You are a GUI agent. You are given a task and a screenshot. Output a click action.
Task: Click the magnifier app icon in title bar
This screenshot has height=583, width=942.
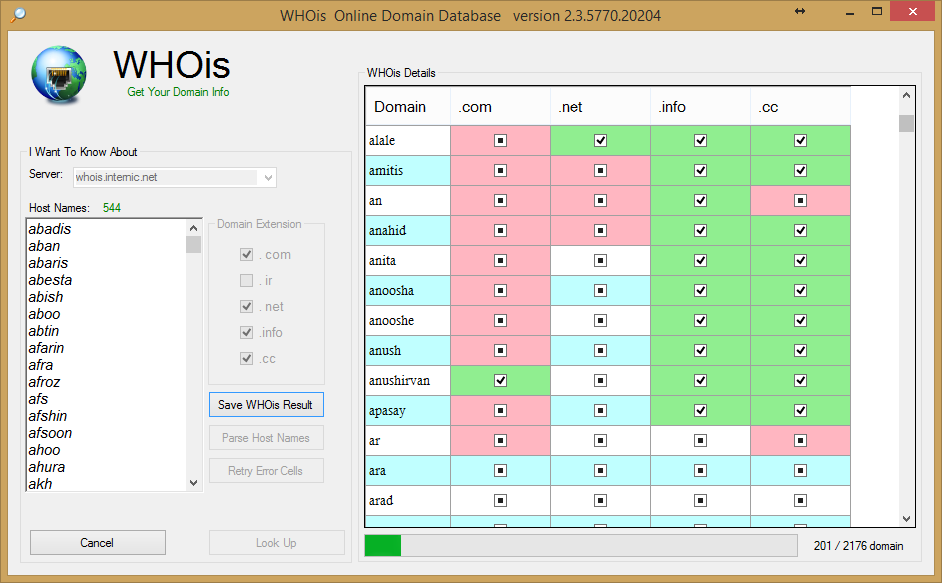point(18,14)
